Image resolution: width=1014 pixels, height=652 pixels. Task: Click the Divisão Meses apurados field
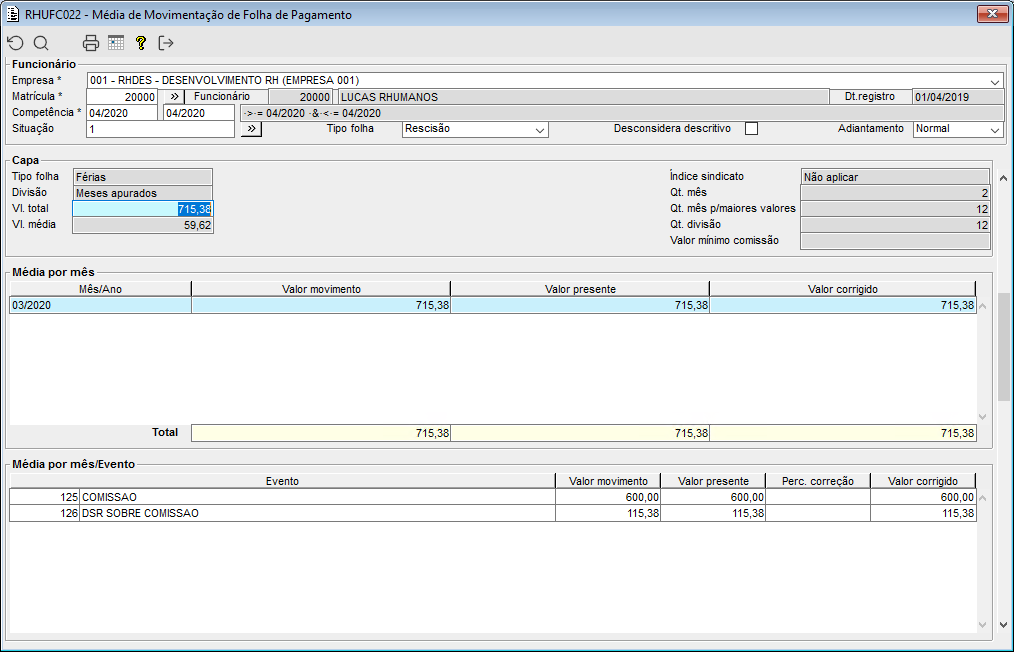(142, 193)
